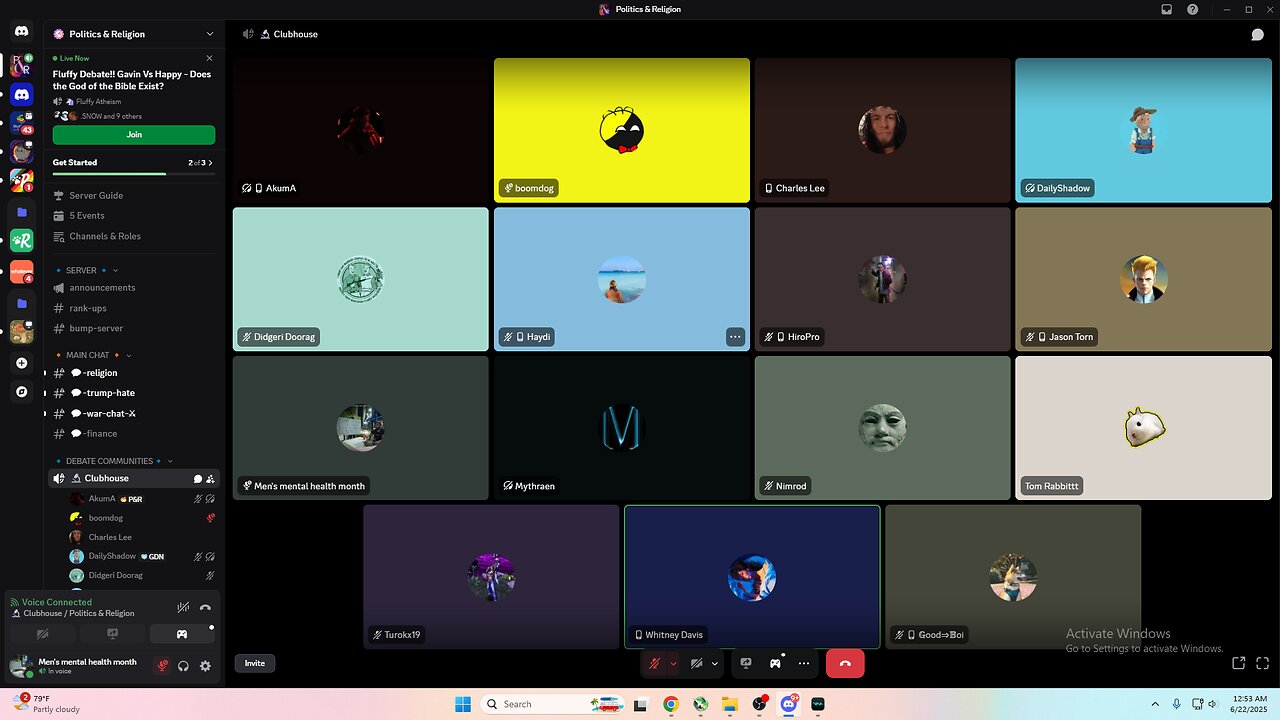Select the Whitney Davis video tile
The image size is (1280, 720).
(752, 577)
